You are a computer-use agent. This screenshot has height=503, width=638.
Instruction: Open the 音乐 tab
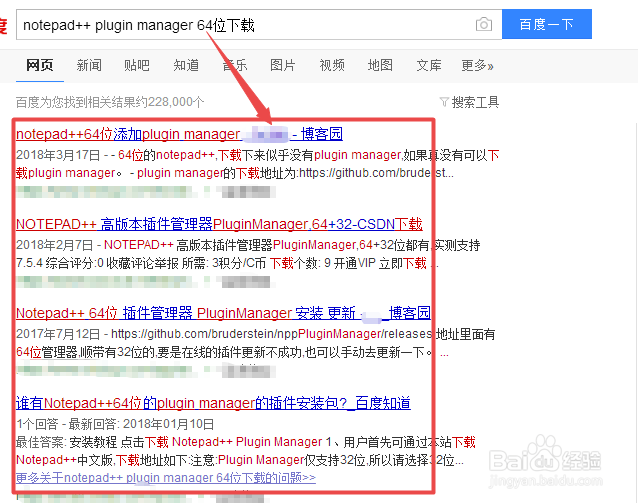[x=235, y=65]
